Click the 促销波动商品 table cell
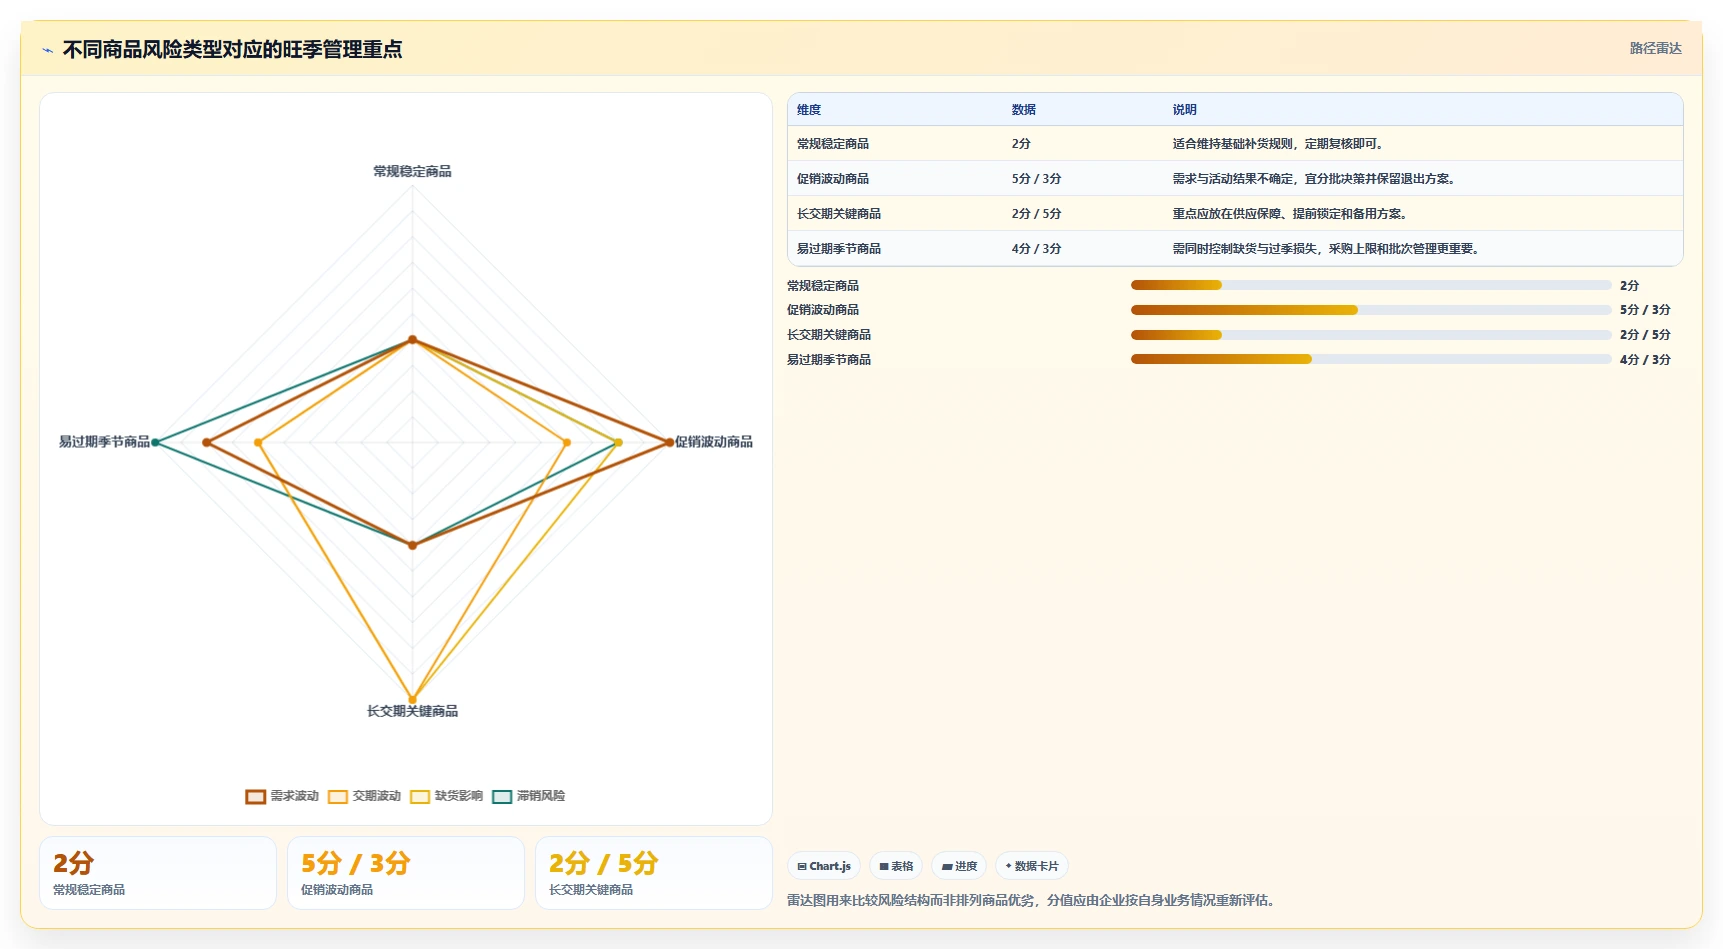This screenshot has height=949, width=1723. coord(833,179)
